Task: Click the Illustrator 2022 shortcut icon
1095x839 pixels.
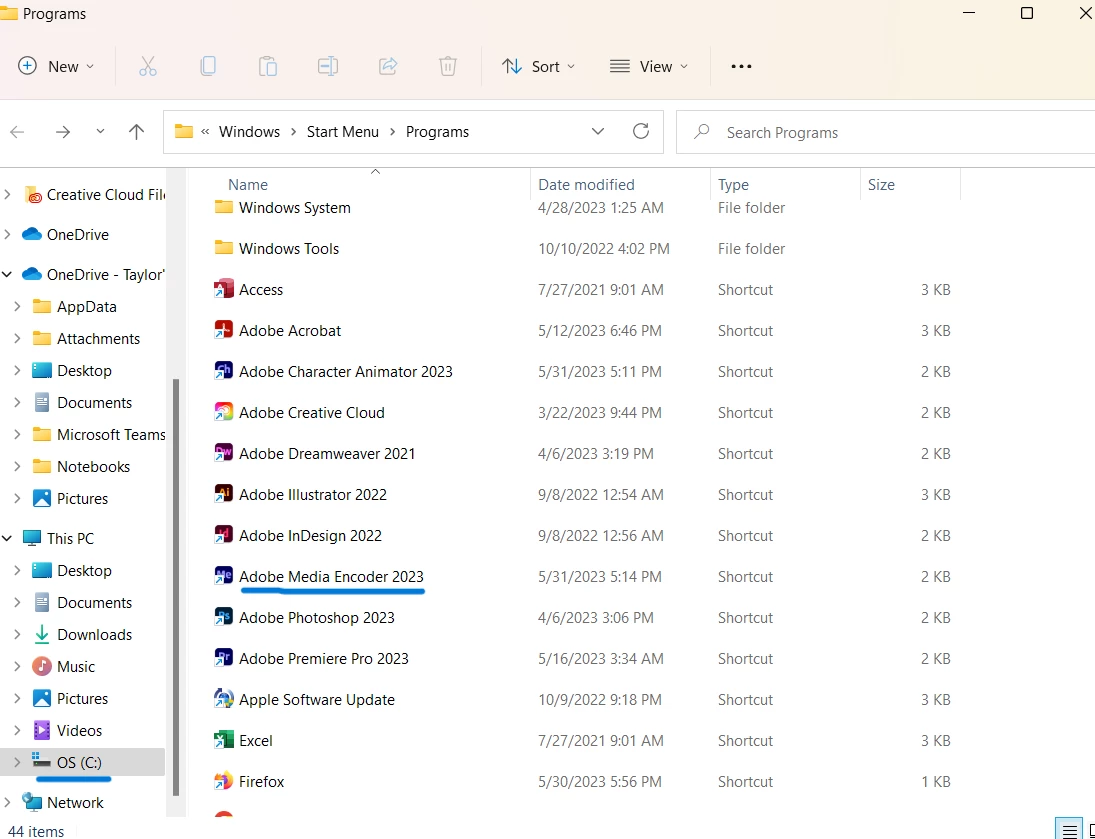Action: (x=223, y=495)
